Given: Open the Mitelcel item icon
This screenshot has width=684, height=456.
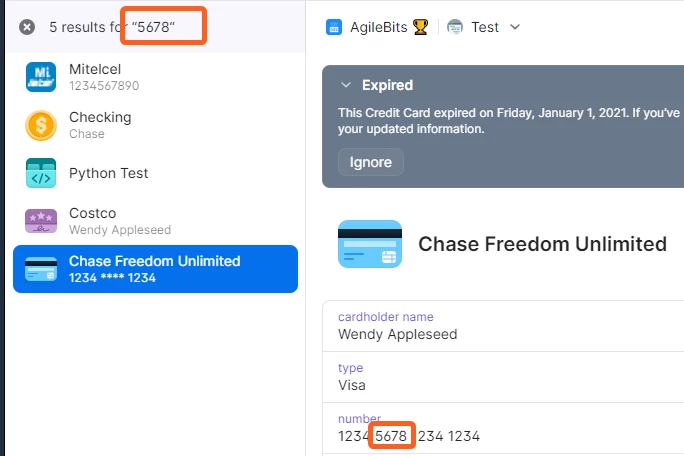Looking at the screenshot, I should tap(41, 77).
